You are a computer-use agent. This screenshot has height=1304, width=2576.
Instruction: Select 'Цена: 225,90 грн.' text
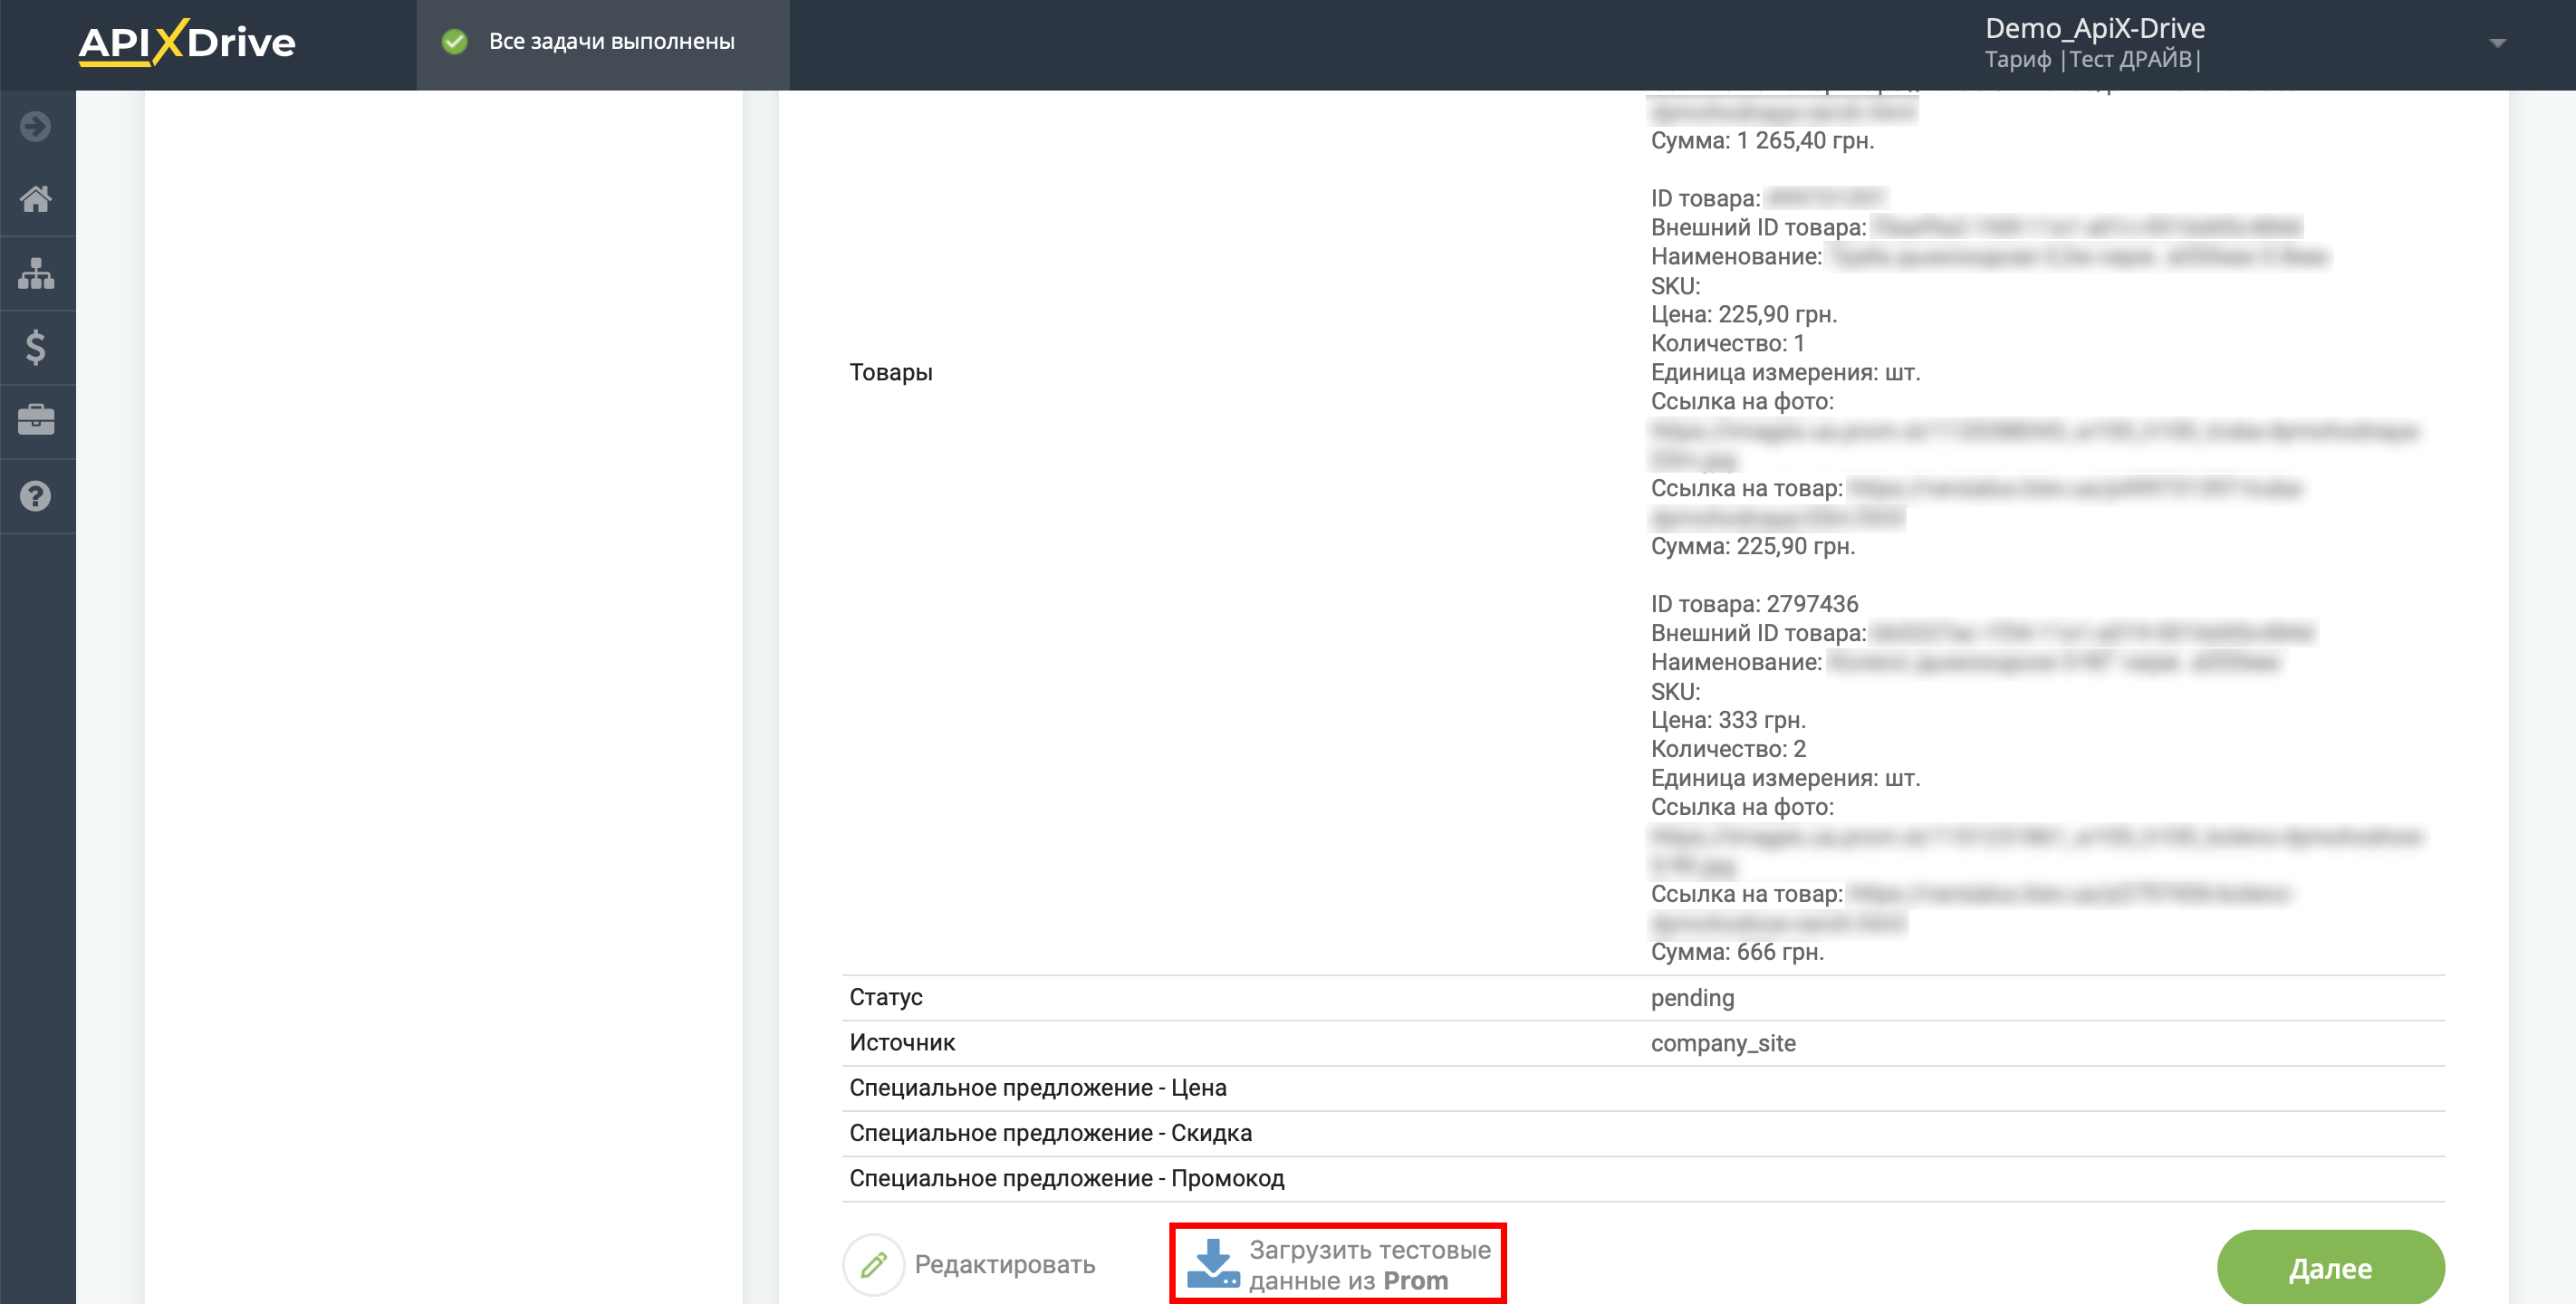tap(1744, 315)
